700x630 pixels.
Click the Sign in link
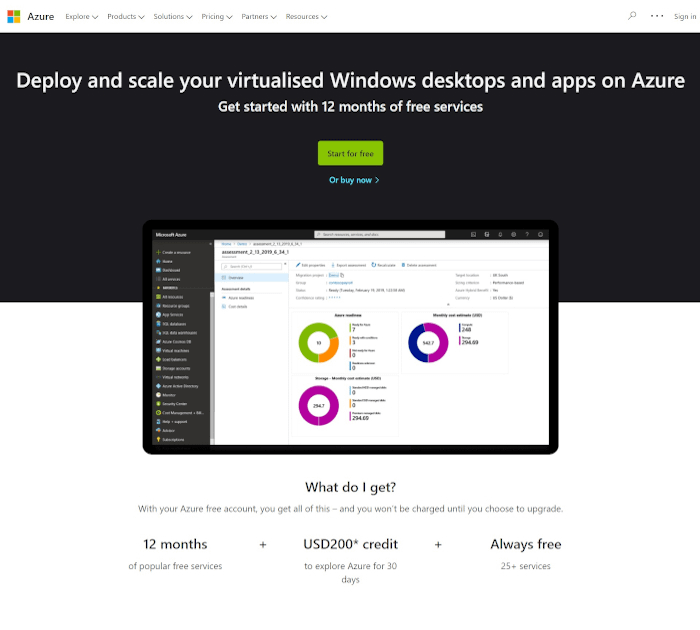click(x=686, y=16)
